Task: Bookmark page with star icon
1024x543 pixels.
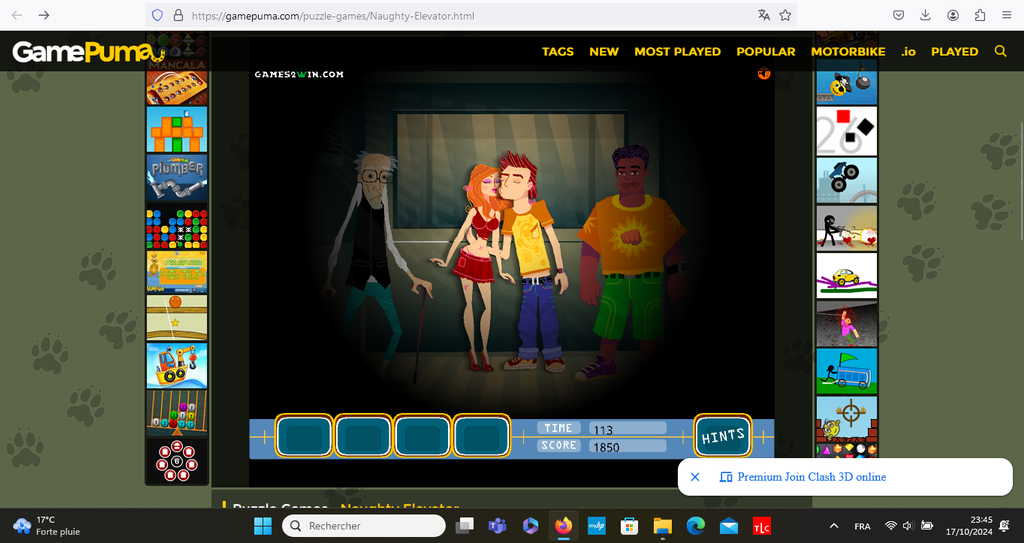Action: pyautogui.click(x=786, y=15)
